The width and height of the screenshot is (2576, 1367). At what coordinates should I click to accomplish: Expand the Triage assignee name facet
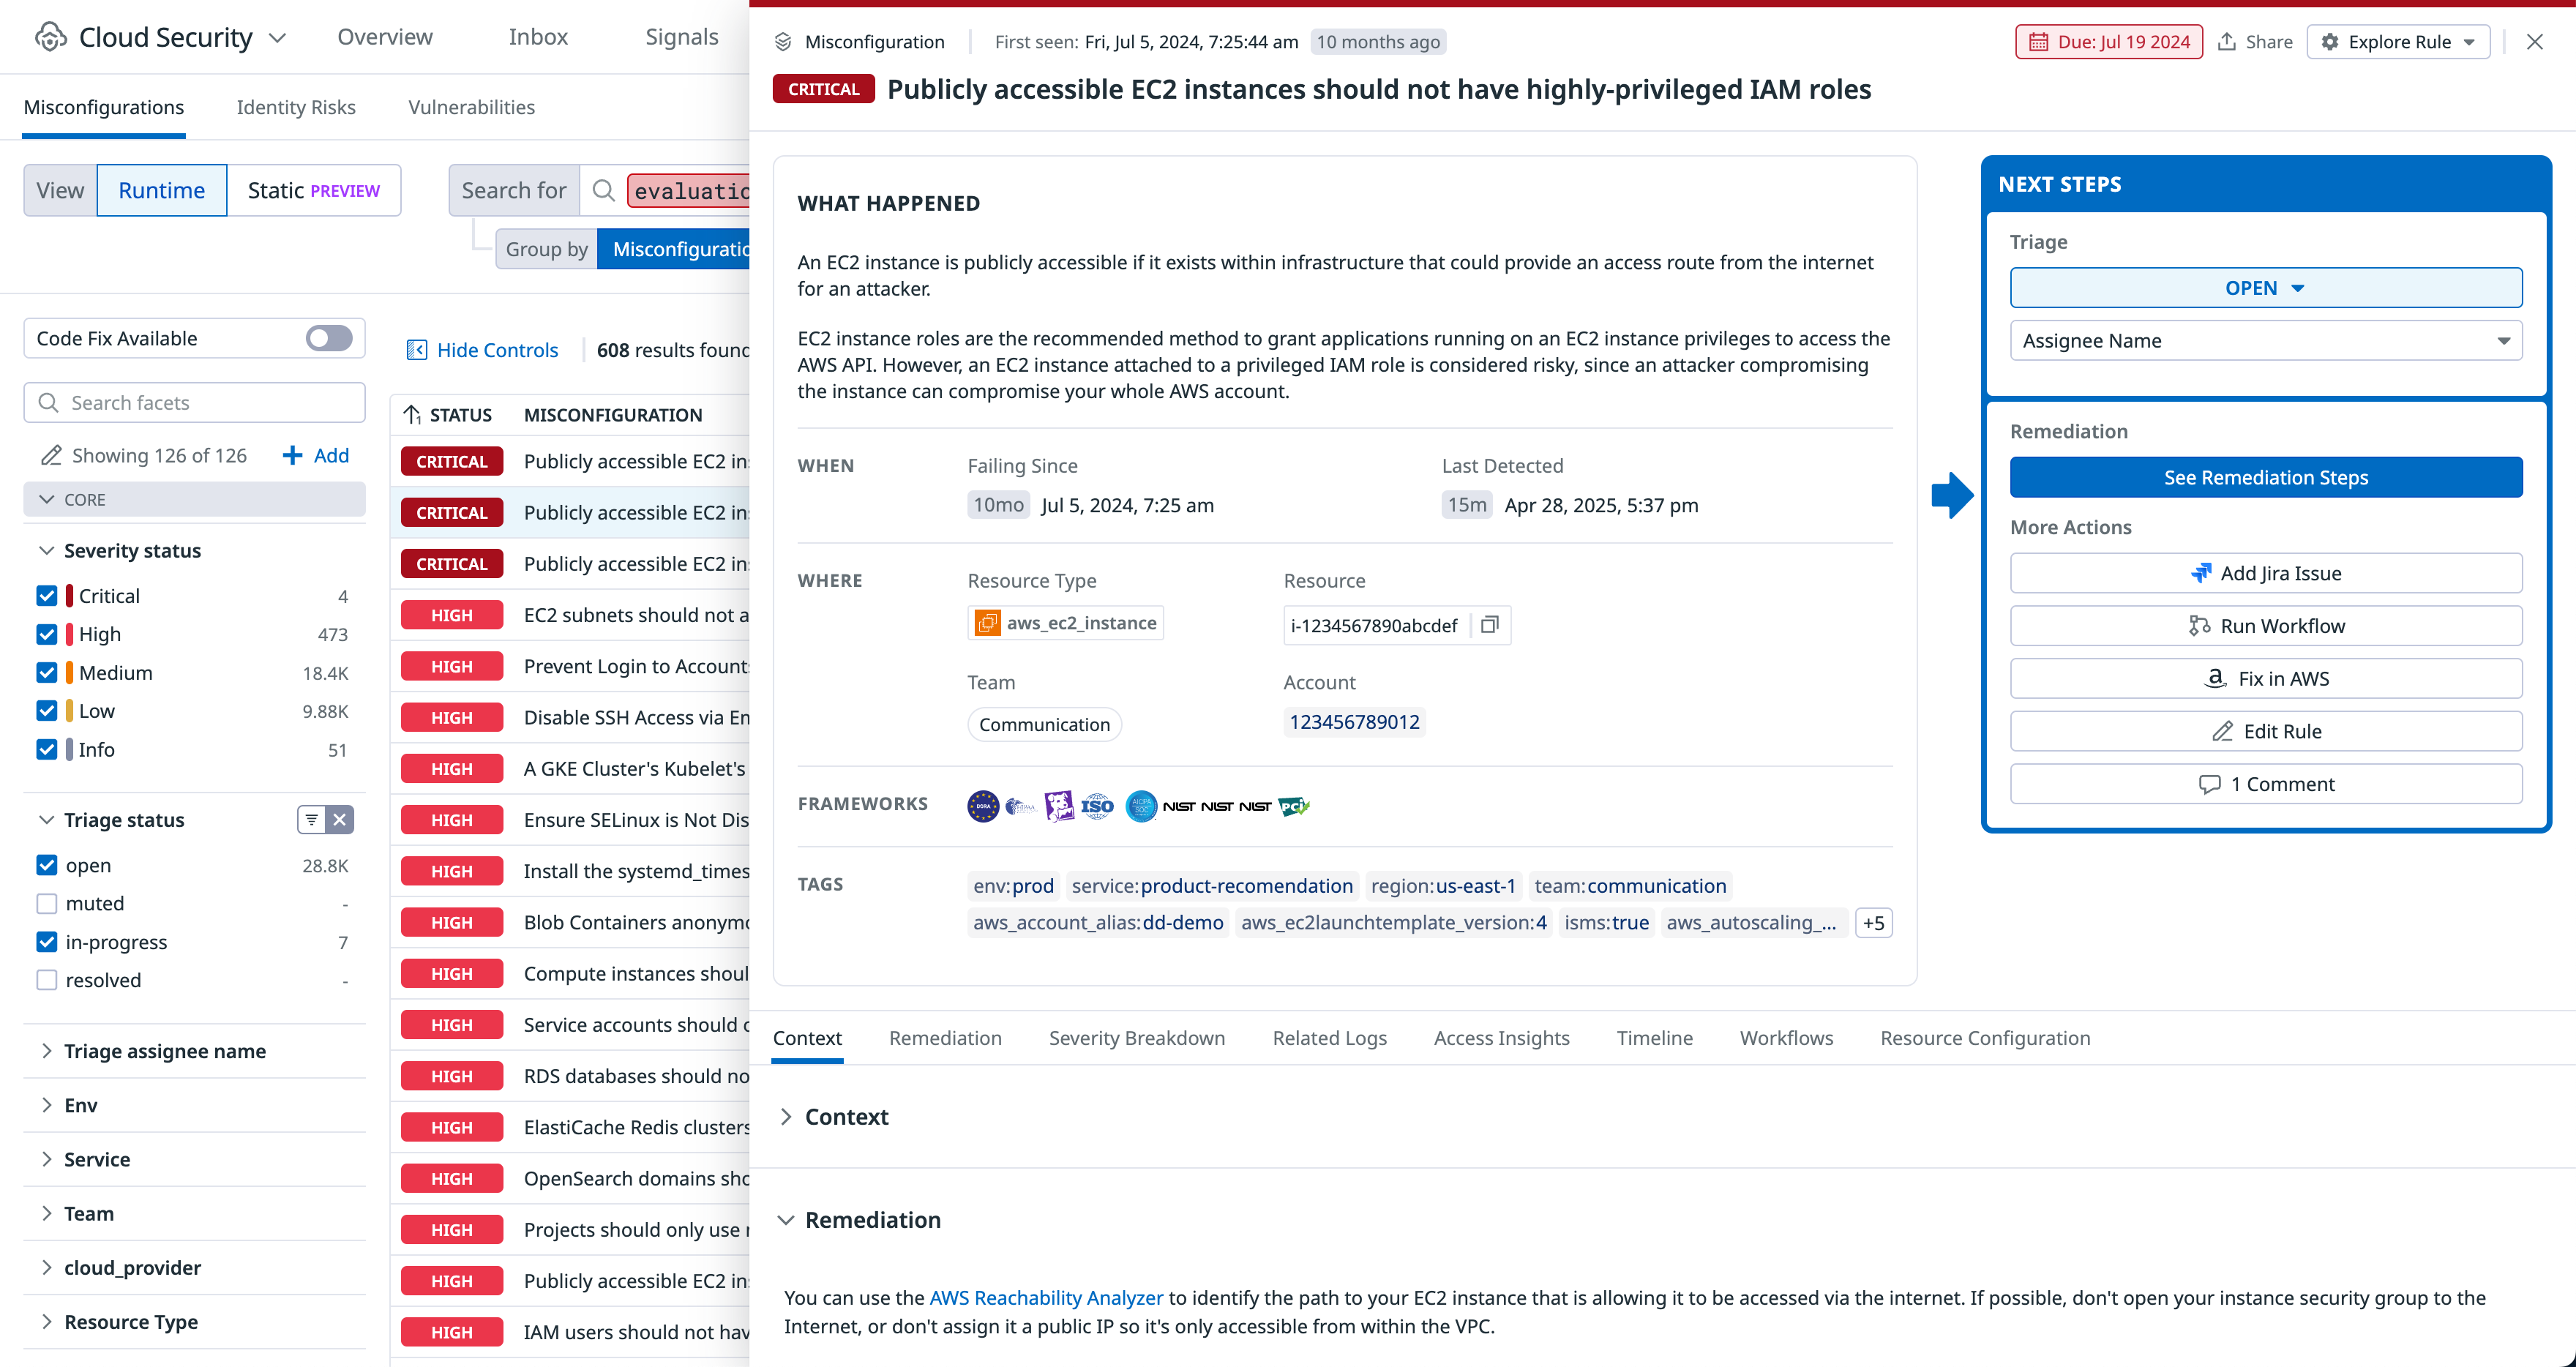pos(165,1051)
